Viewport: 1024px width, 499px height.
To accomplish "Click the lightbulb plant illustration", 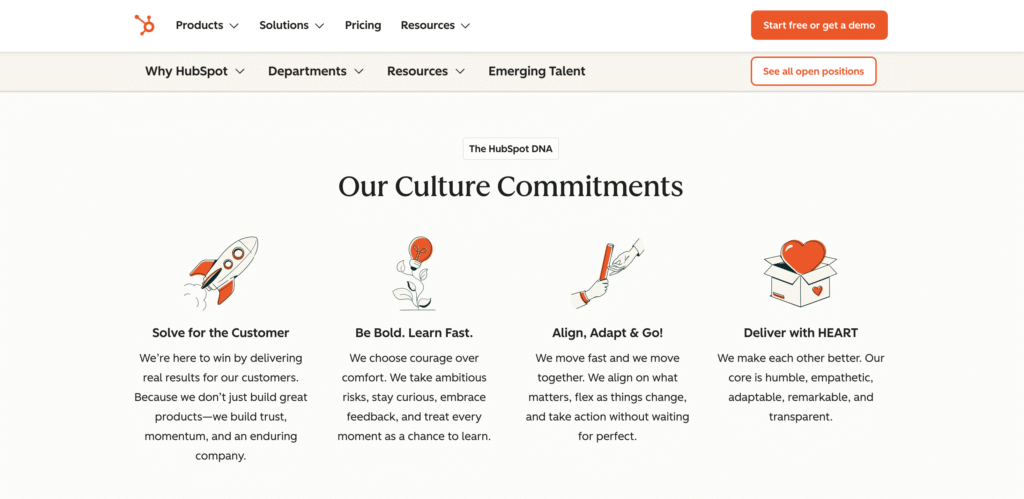I will coord(414,273).
